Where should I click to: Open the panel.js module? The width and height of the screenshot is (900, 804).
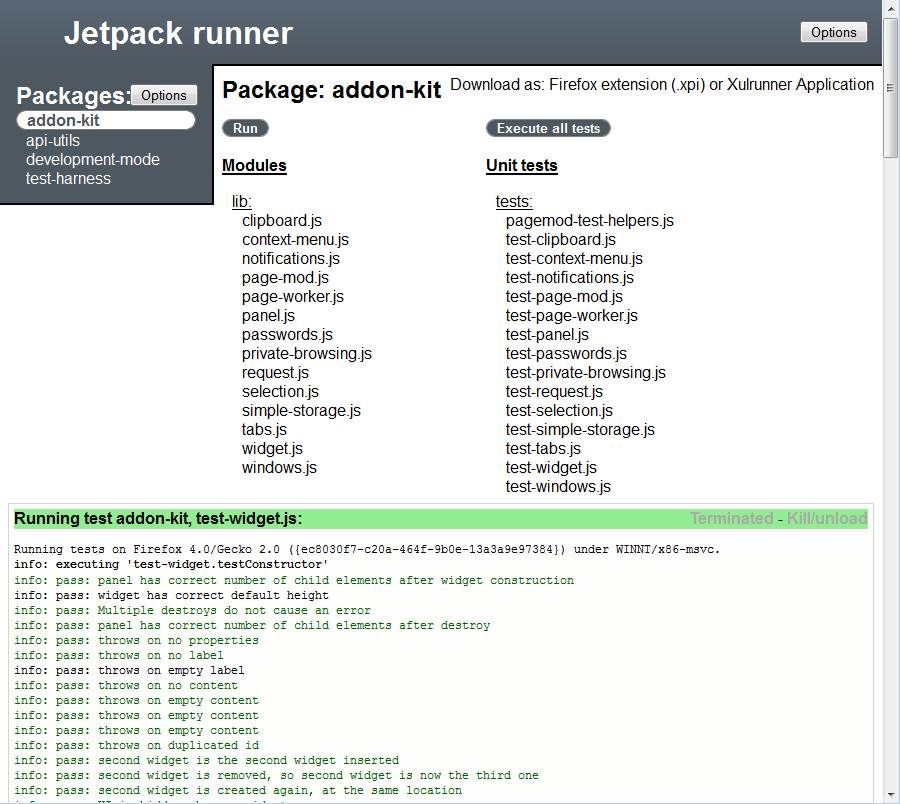pyautogui.click(x=269, y=315)
